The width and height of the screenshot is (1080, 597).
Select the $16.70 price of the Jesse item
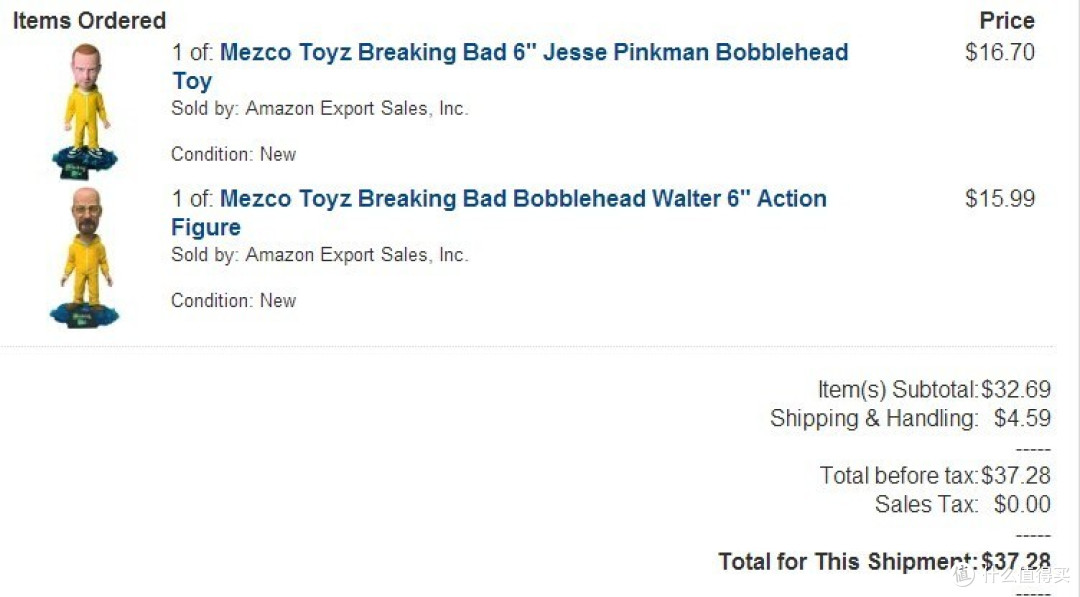1000,52
